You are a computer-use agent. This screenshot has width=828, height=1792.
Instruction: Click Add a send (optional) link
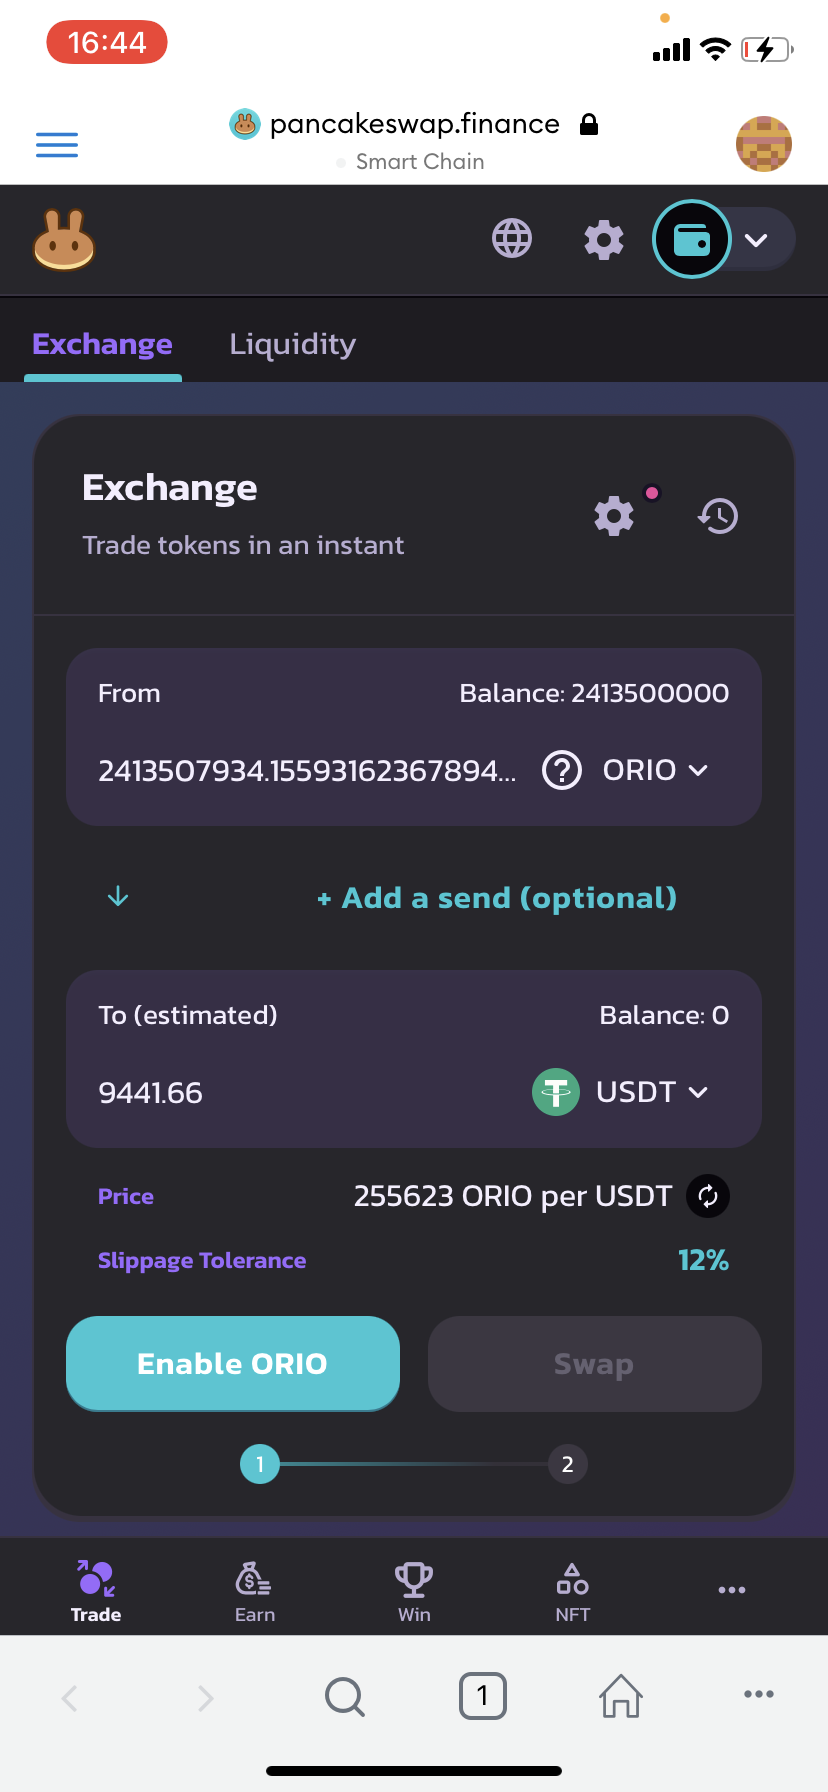(x=497, y=898)
